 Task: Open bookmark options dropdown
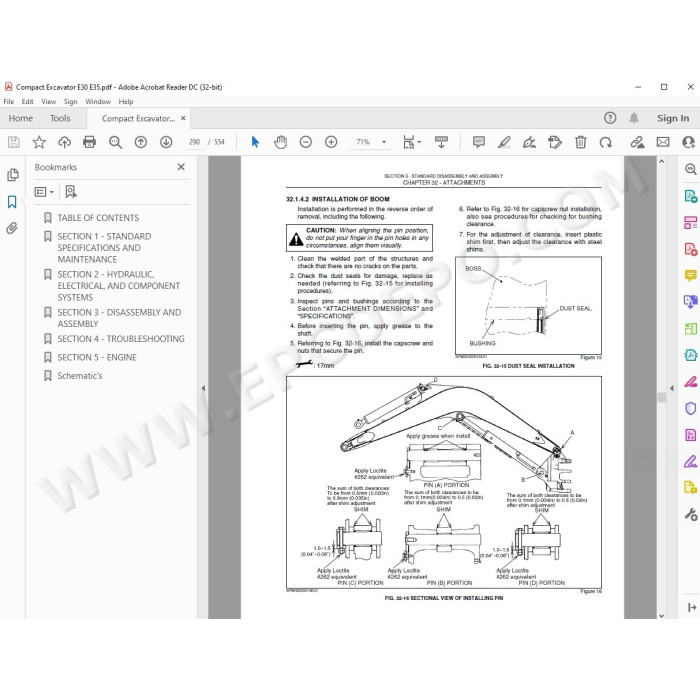tap(44, 192)
